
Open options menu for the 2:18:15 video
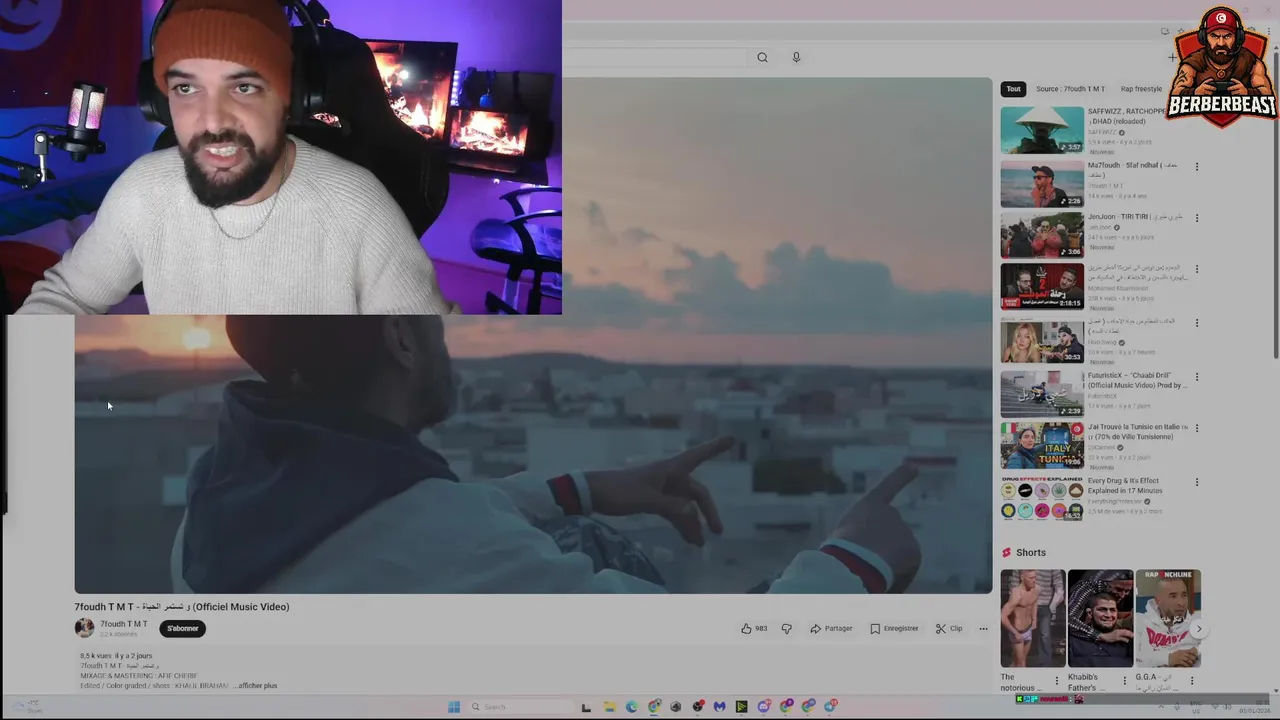(x=1196, y=269)
